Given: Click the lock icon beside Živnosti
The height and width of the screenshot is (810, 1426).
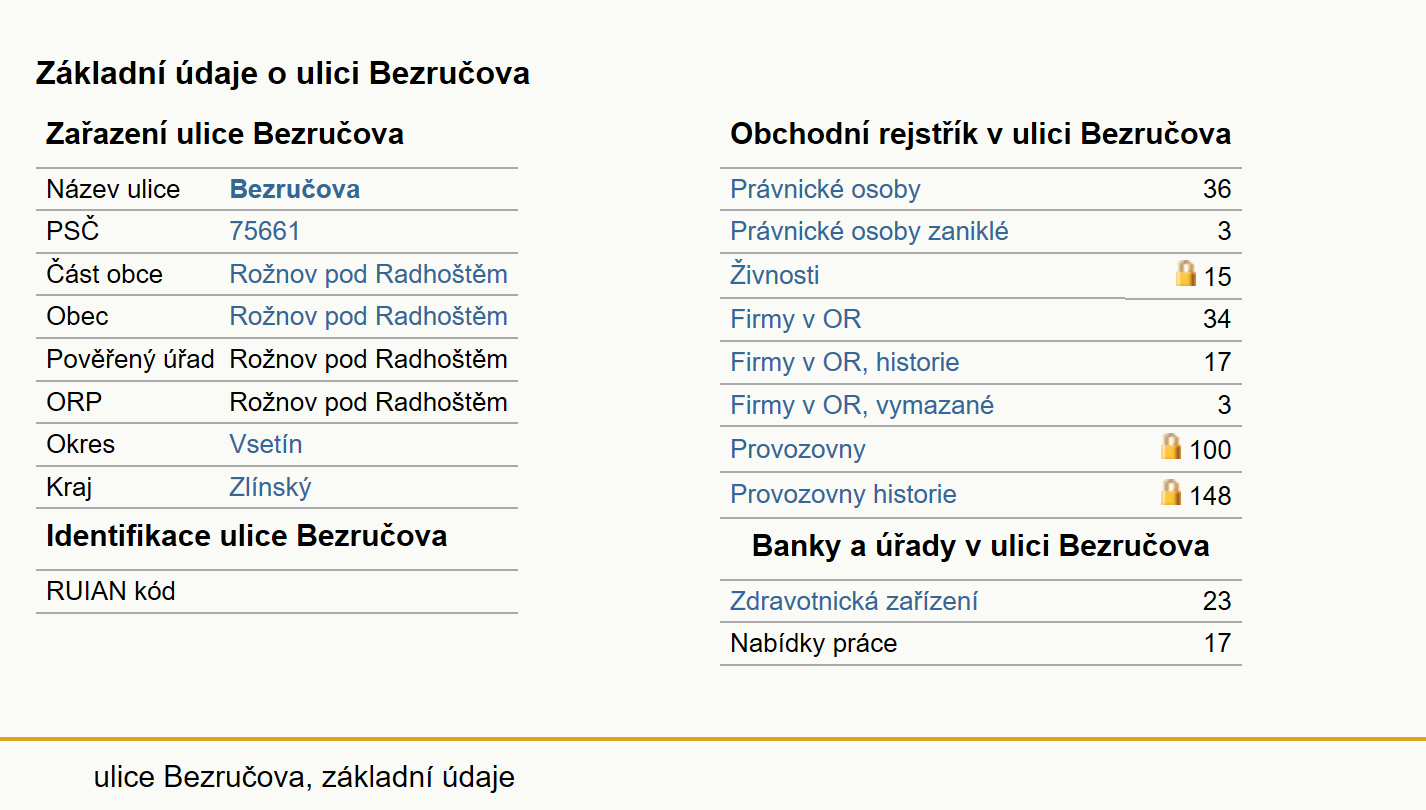Looking at the screenshot, I should click(x=1186, y=273).
